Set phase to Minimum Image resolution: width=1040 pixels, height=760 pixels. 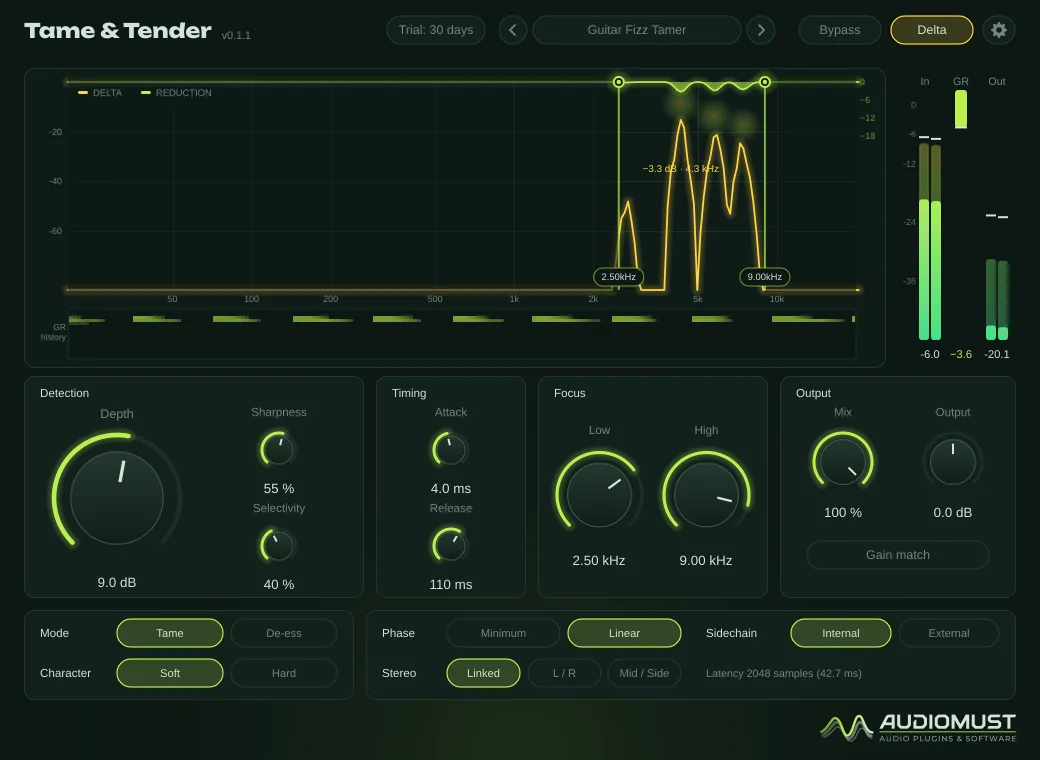coord(503,633)
